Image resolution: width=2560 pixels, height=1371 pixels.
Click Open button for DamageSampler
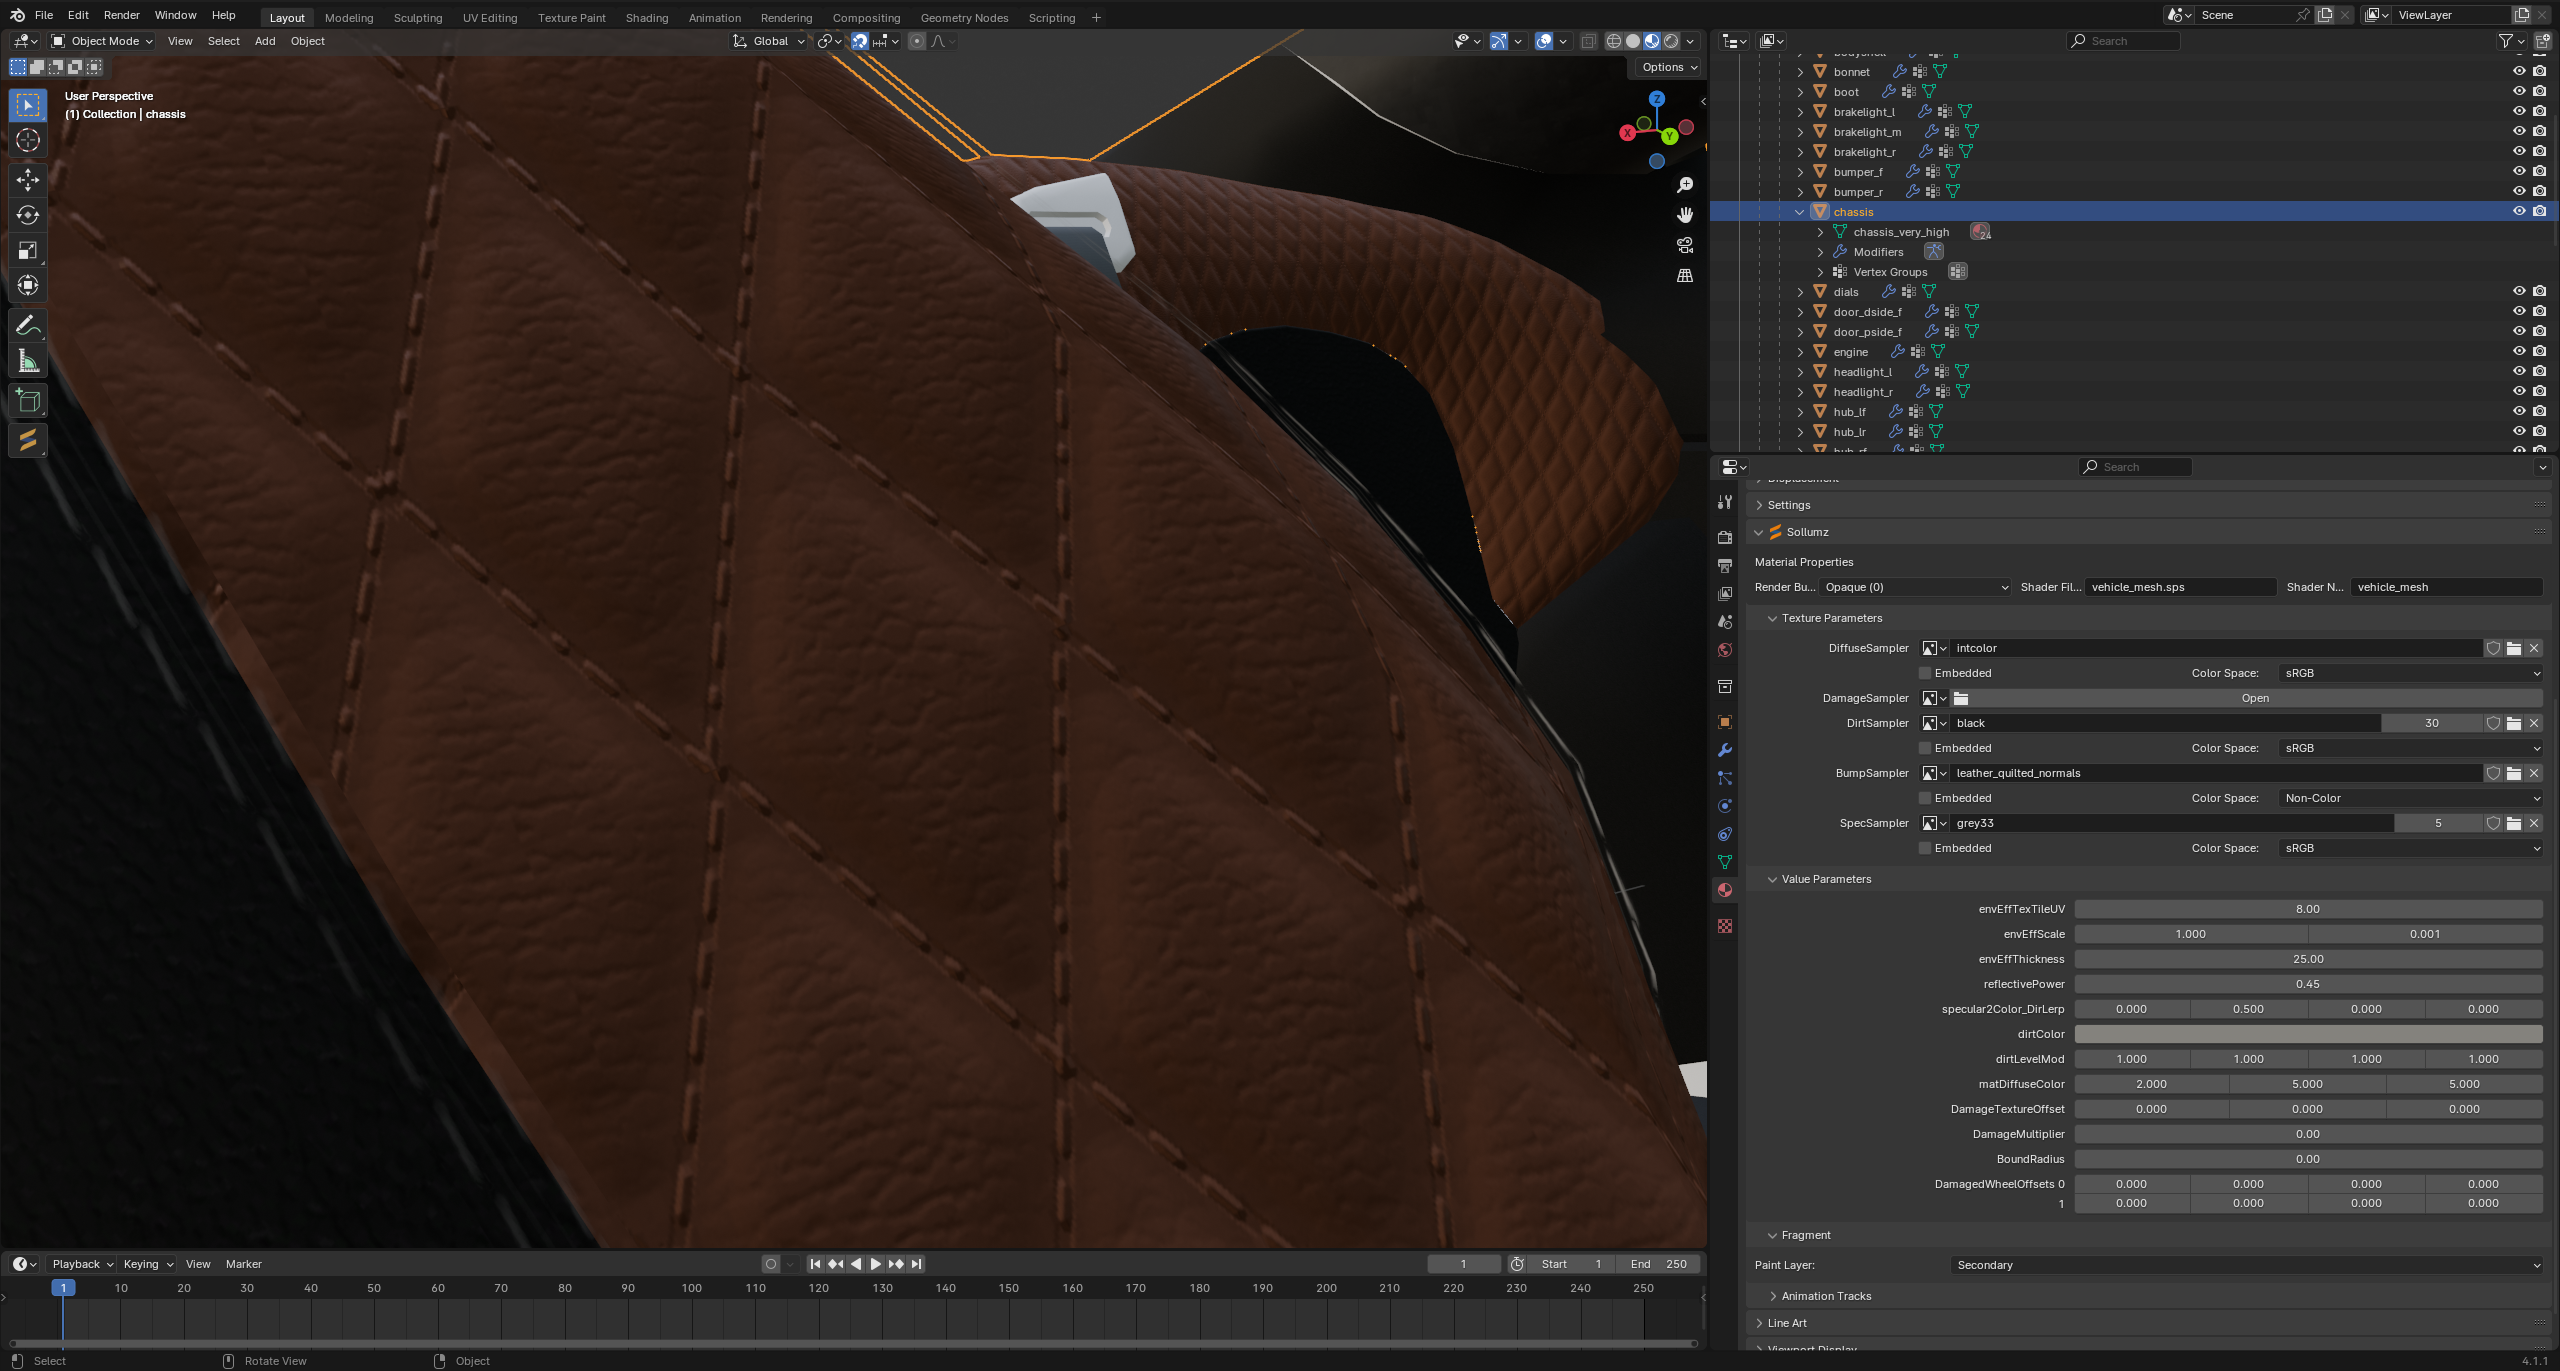[2254, 698]
